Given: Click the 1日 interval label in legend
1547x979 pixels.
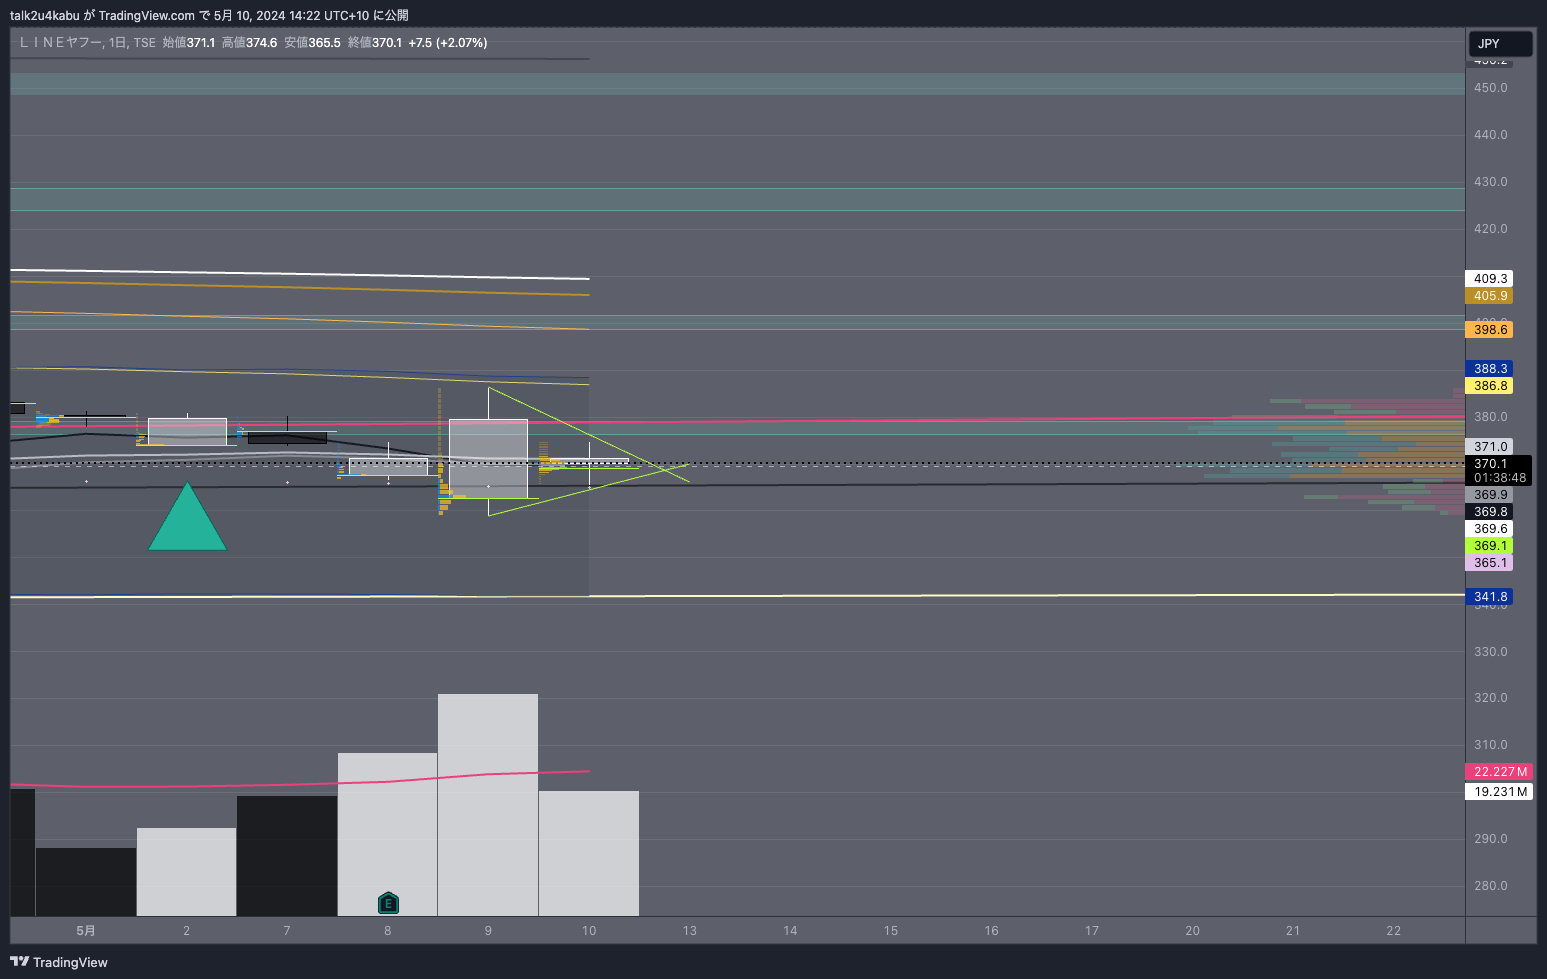Looking at the screenshot, I should 118,43.
